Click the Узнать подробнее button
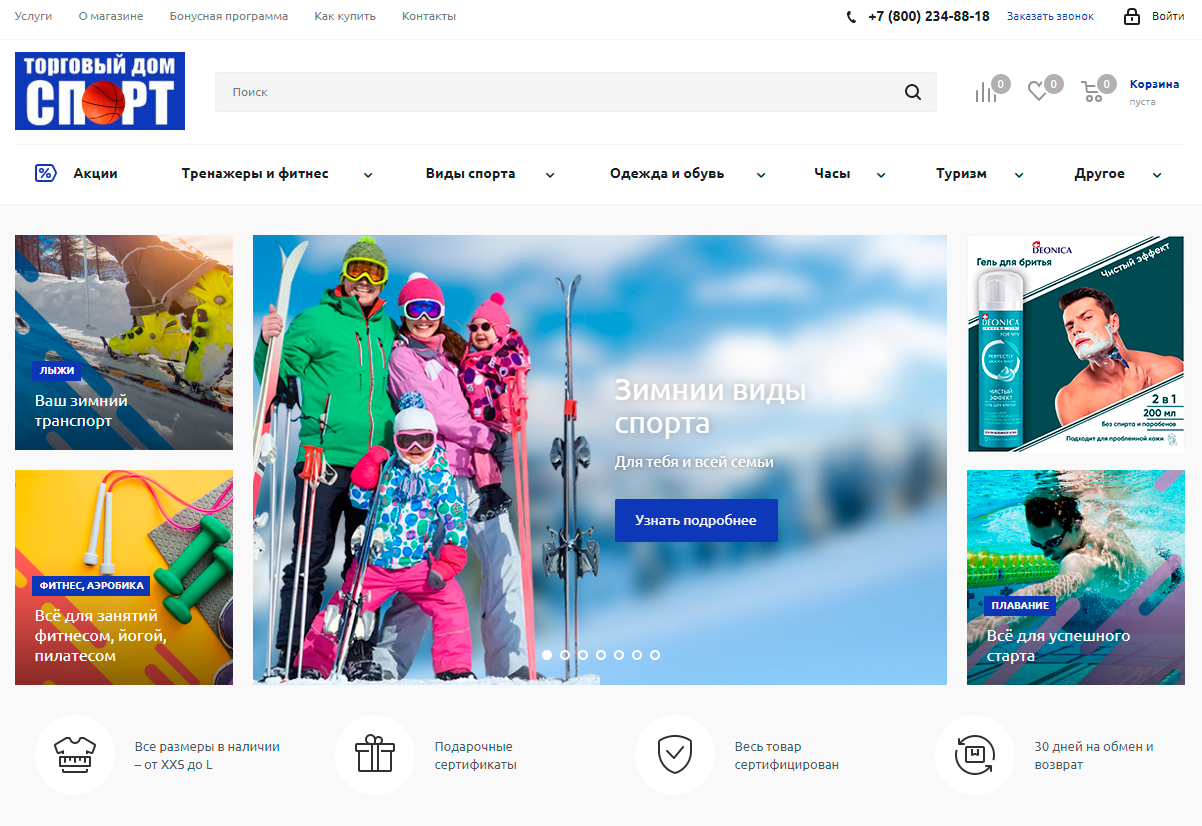 (x=696, y=520)
